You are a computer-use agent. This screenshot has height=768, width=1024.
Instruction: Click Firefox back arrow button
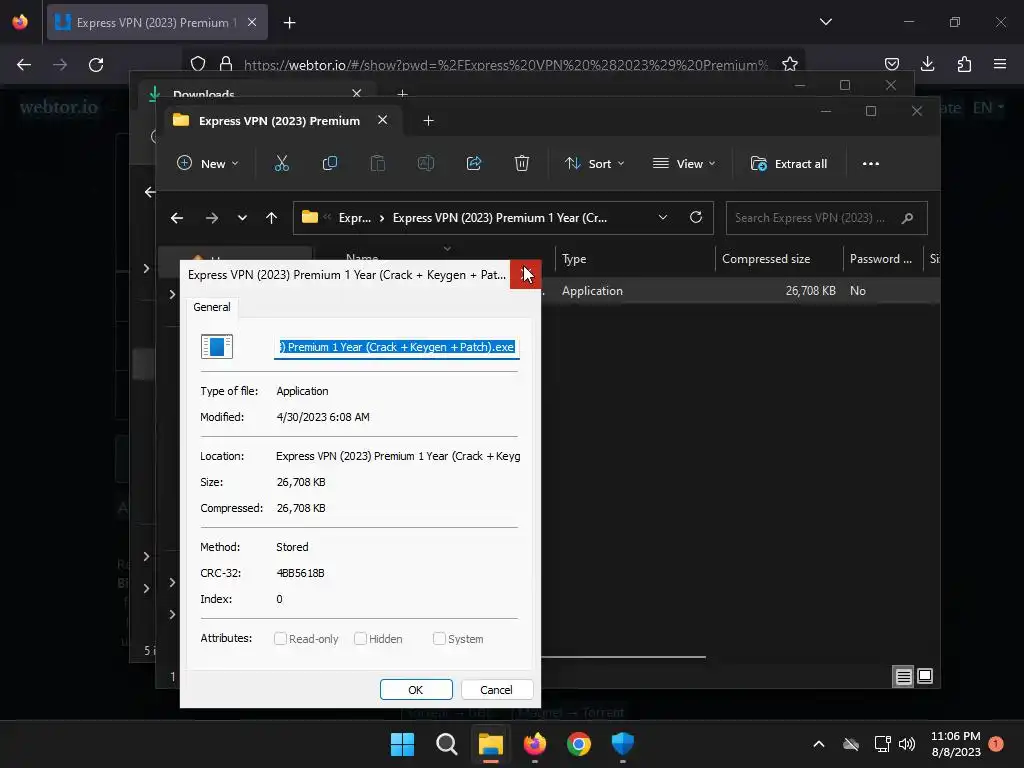[24, 65]
